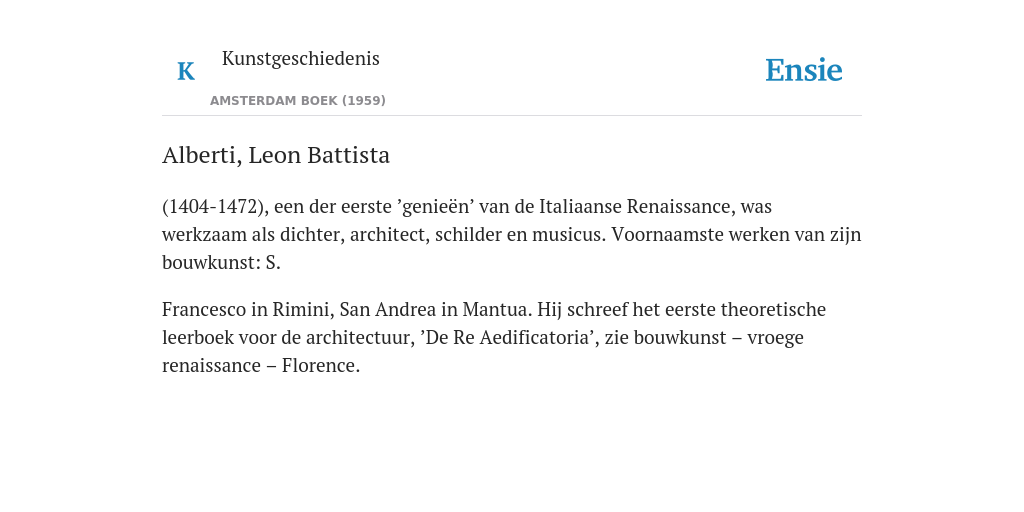Click the phrase Italiaanse Renaissance
This screenshot has height=512, width=1024.
tap(637, 206)
